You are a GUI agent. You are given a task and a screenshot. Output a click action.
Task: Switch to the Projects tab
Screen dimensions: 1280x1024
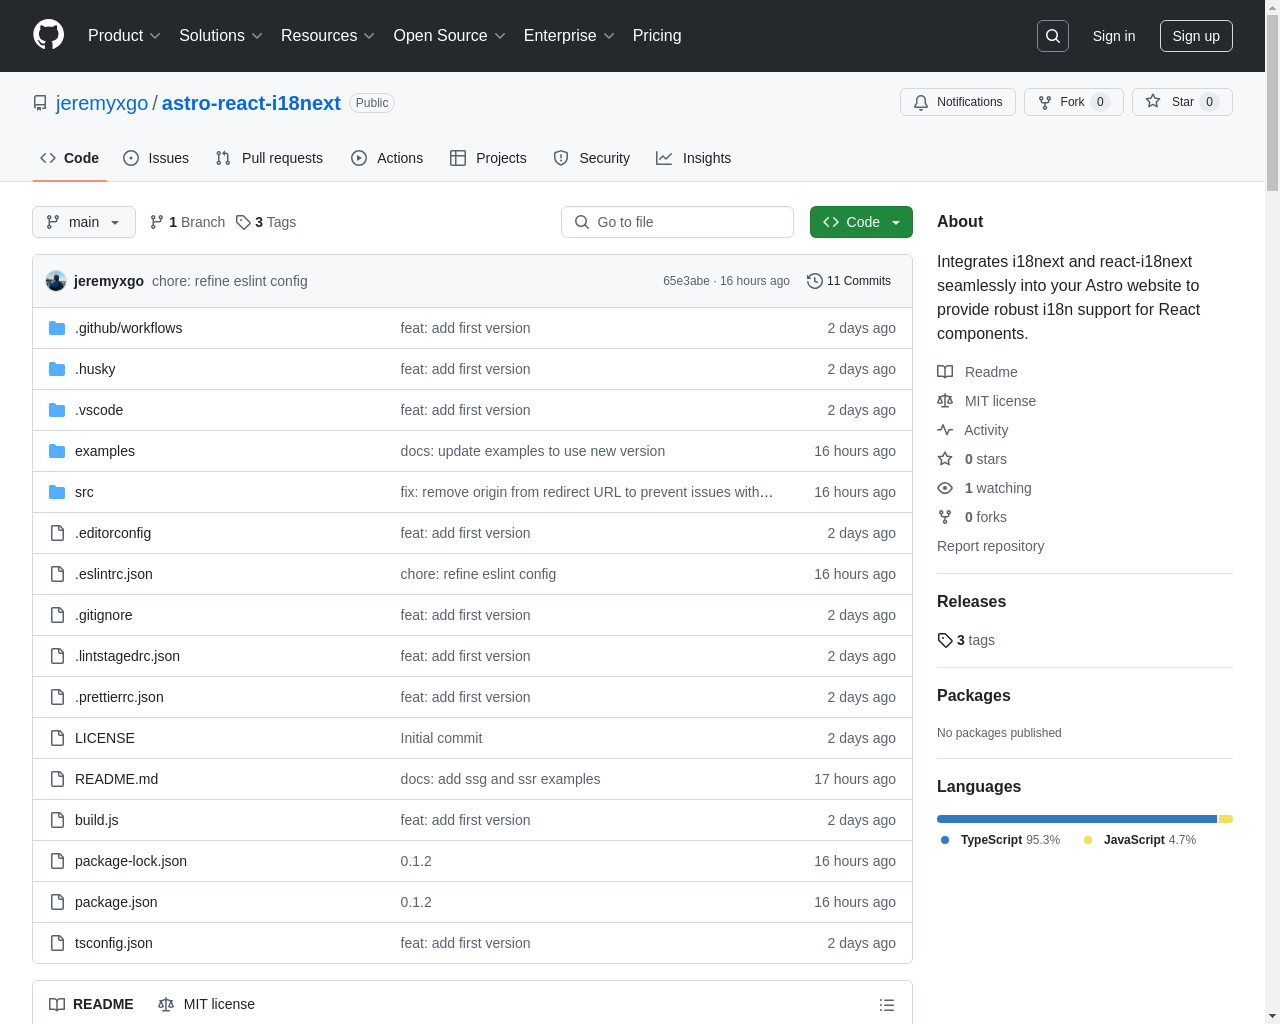pyautogui.click(x=488, y=158)
